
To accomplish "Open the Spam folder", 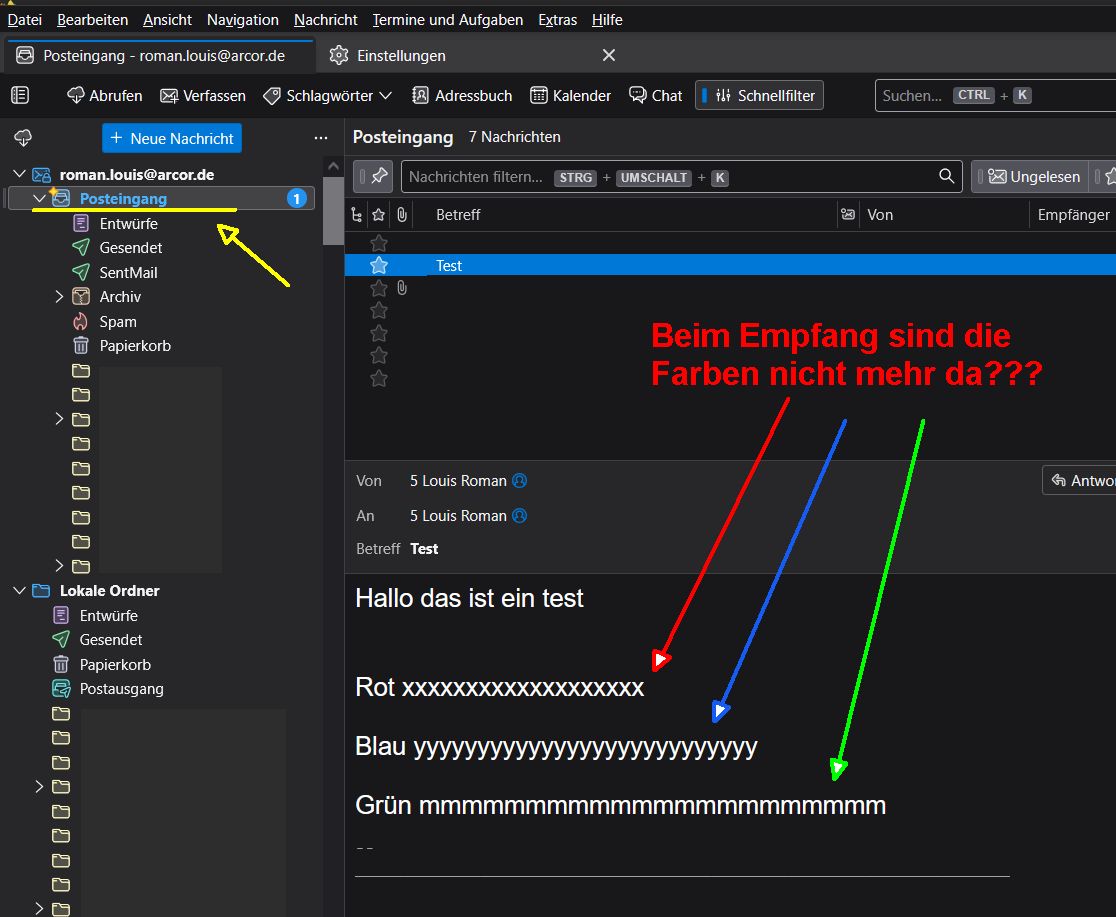I will (117, 322).
